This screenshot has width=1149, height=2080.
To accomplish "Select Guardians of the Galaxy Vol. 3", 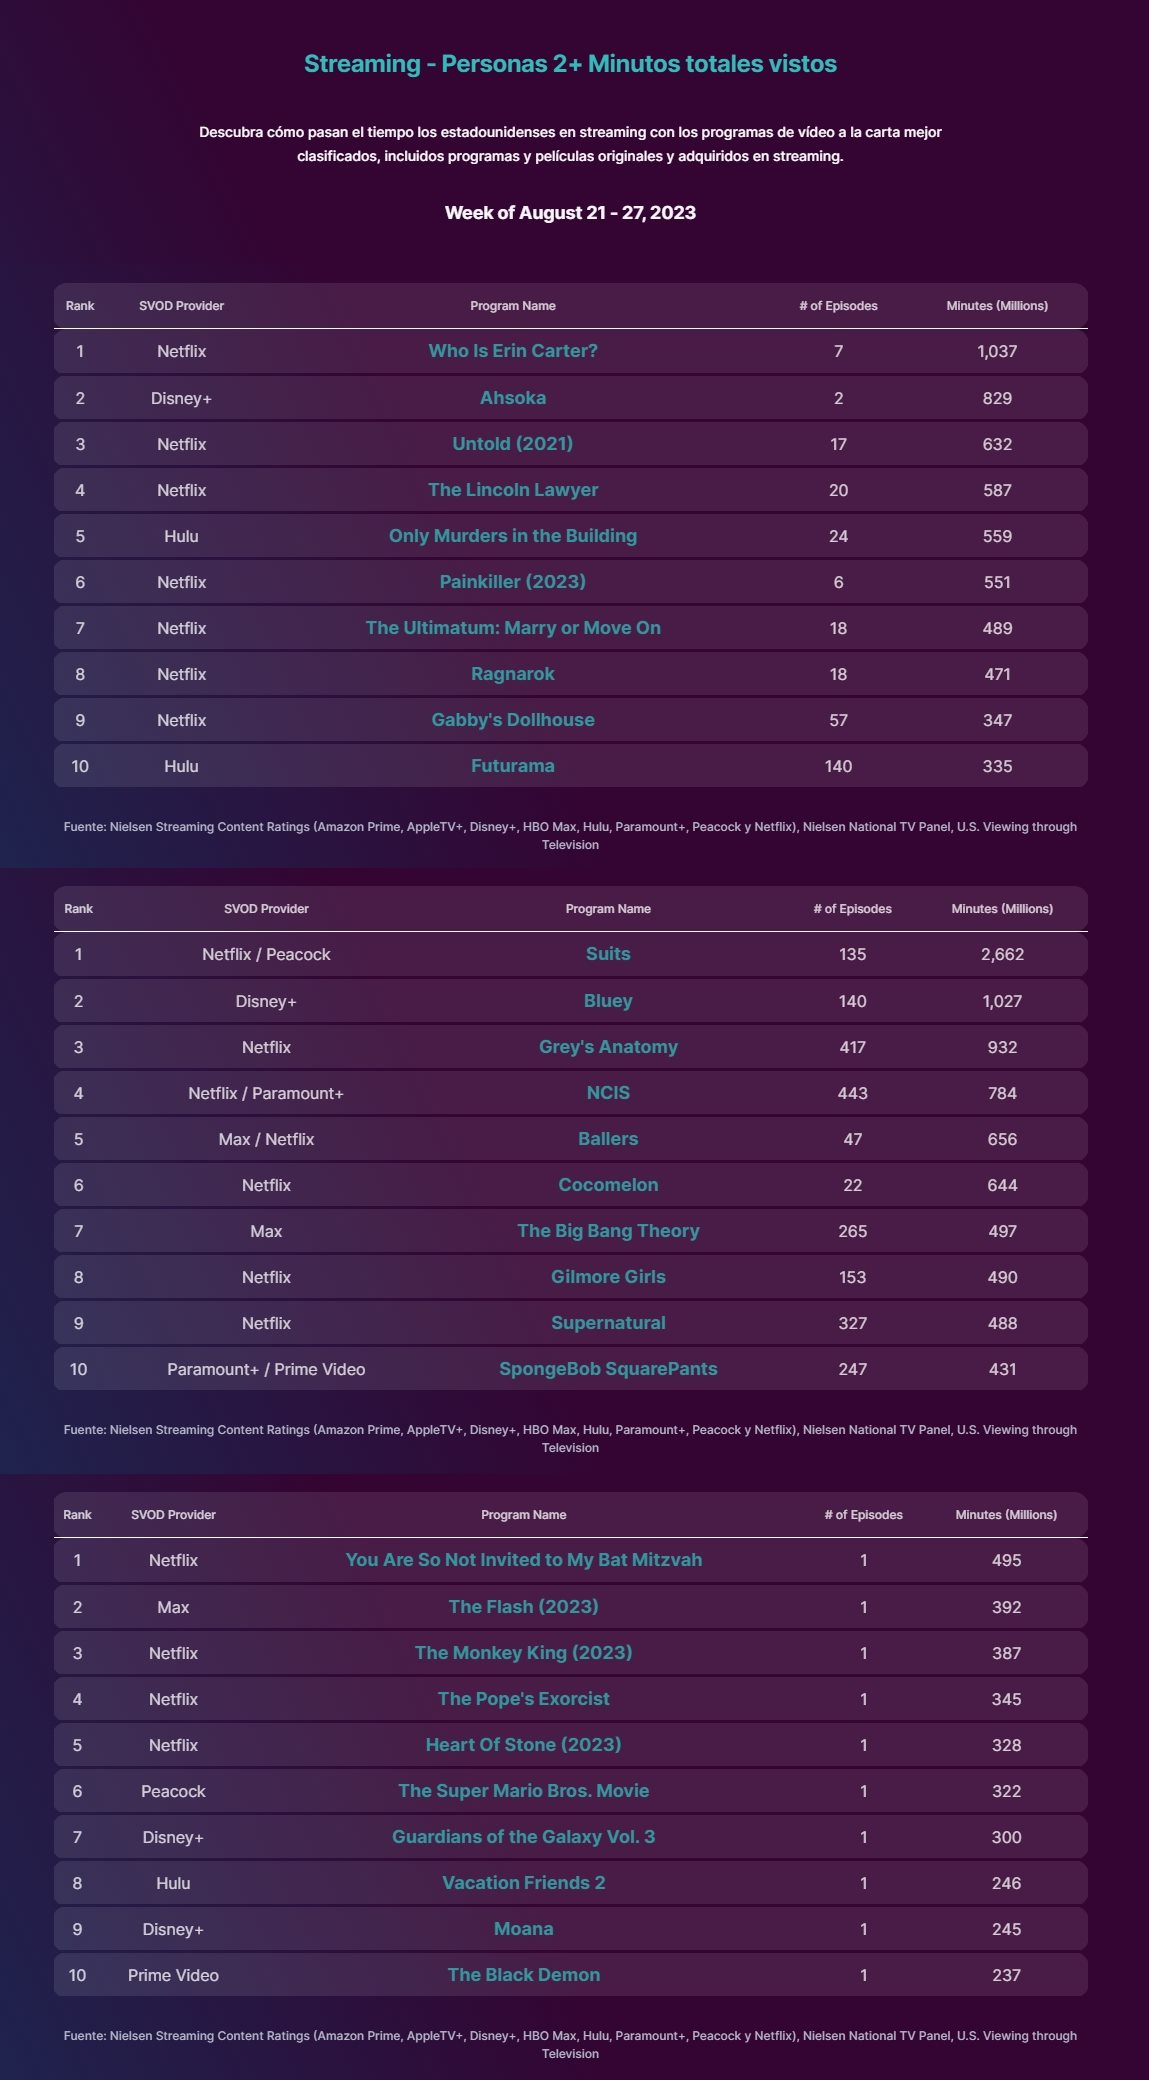I will click(x=524, y=1837).
